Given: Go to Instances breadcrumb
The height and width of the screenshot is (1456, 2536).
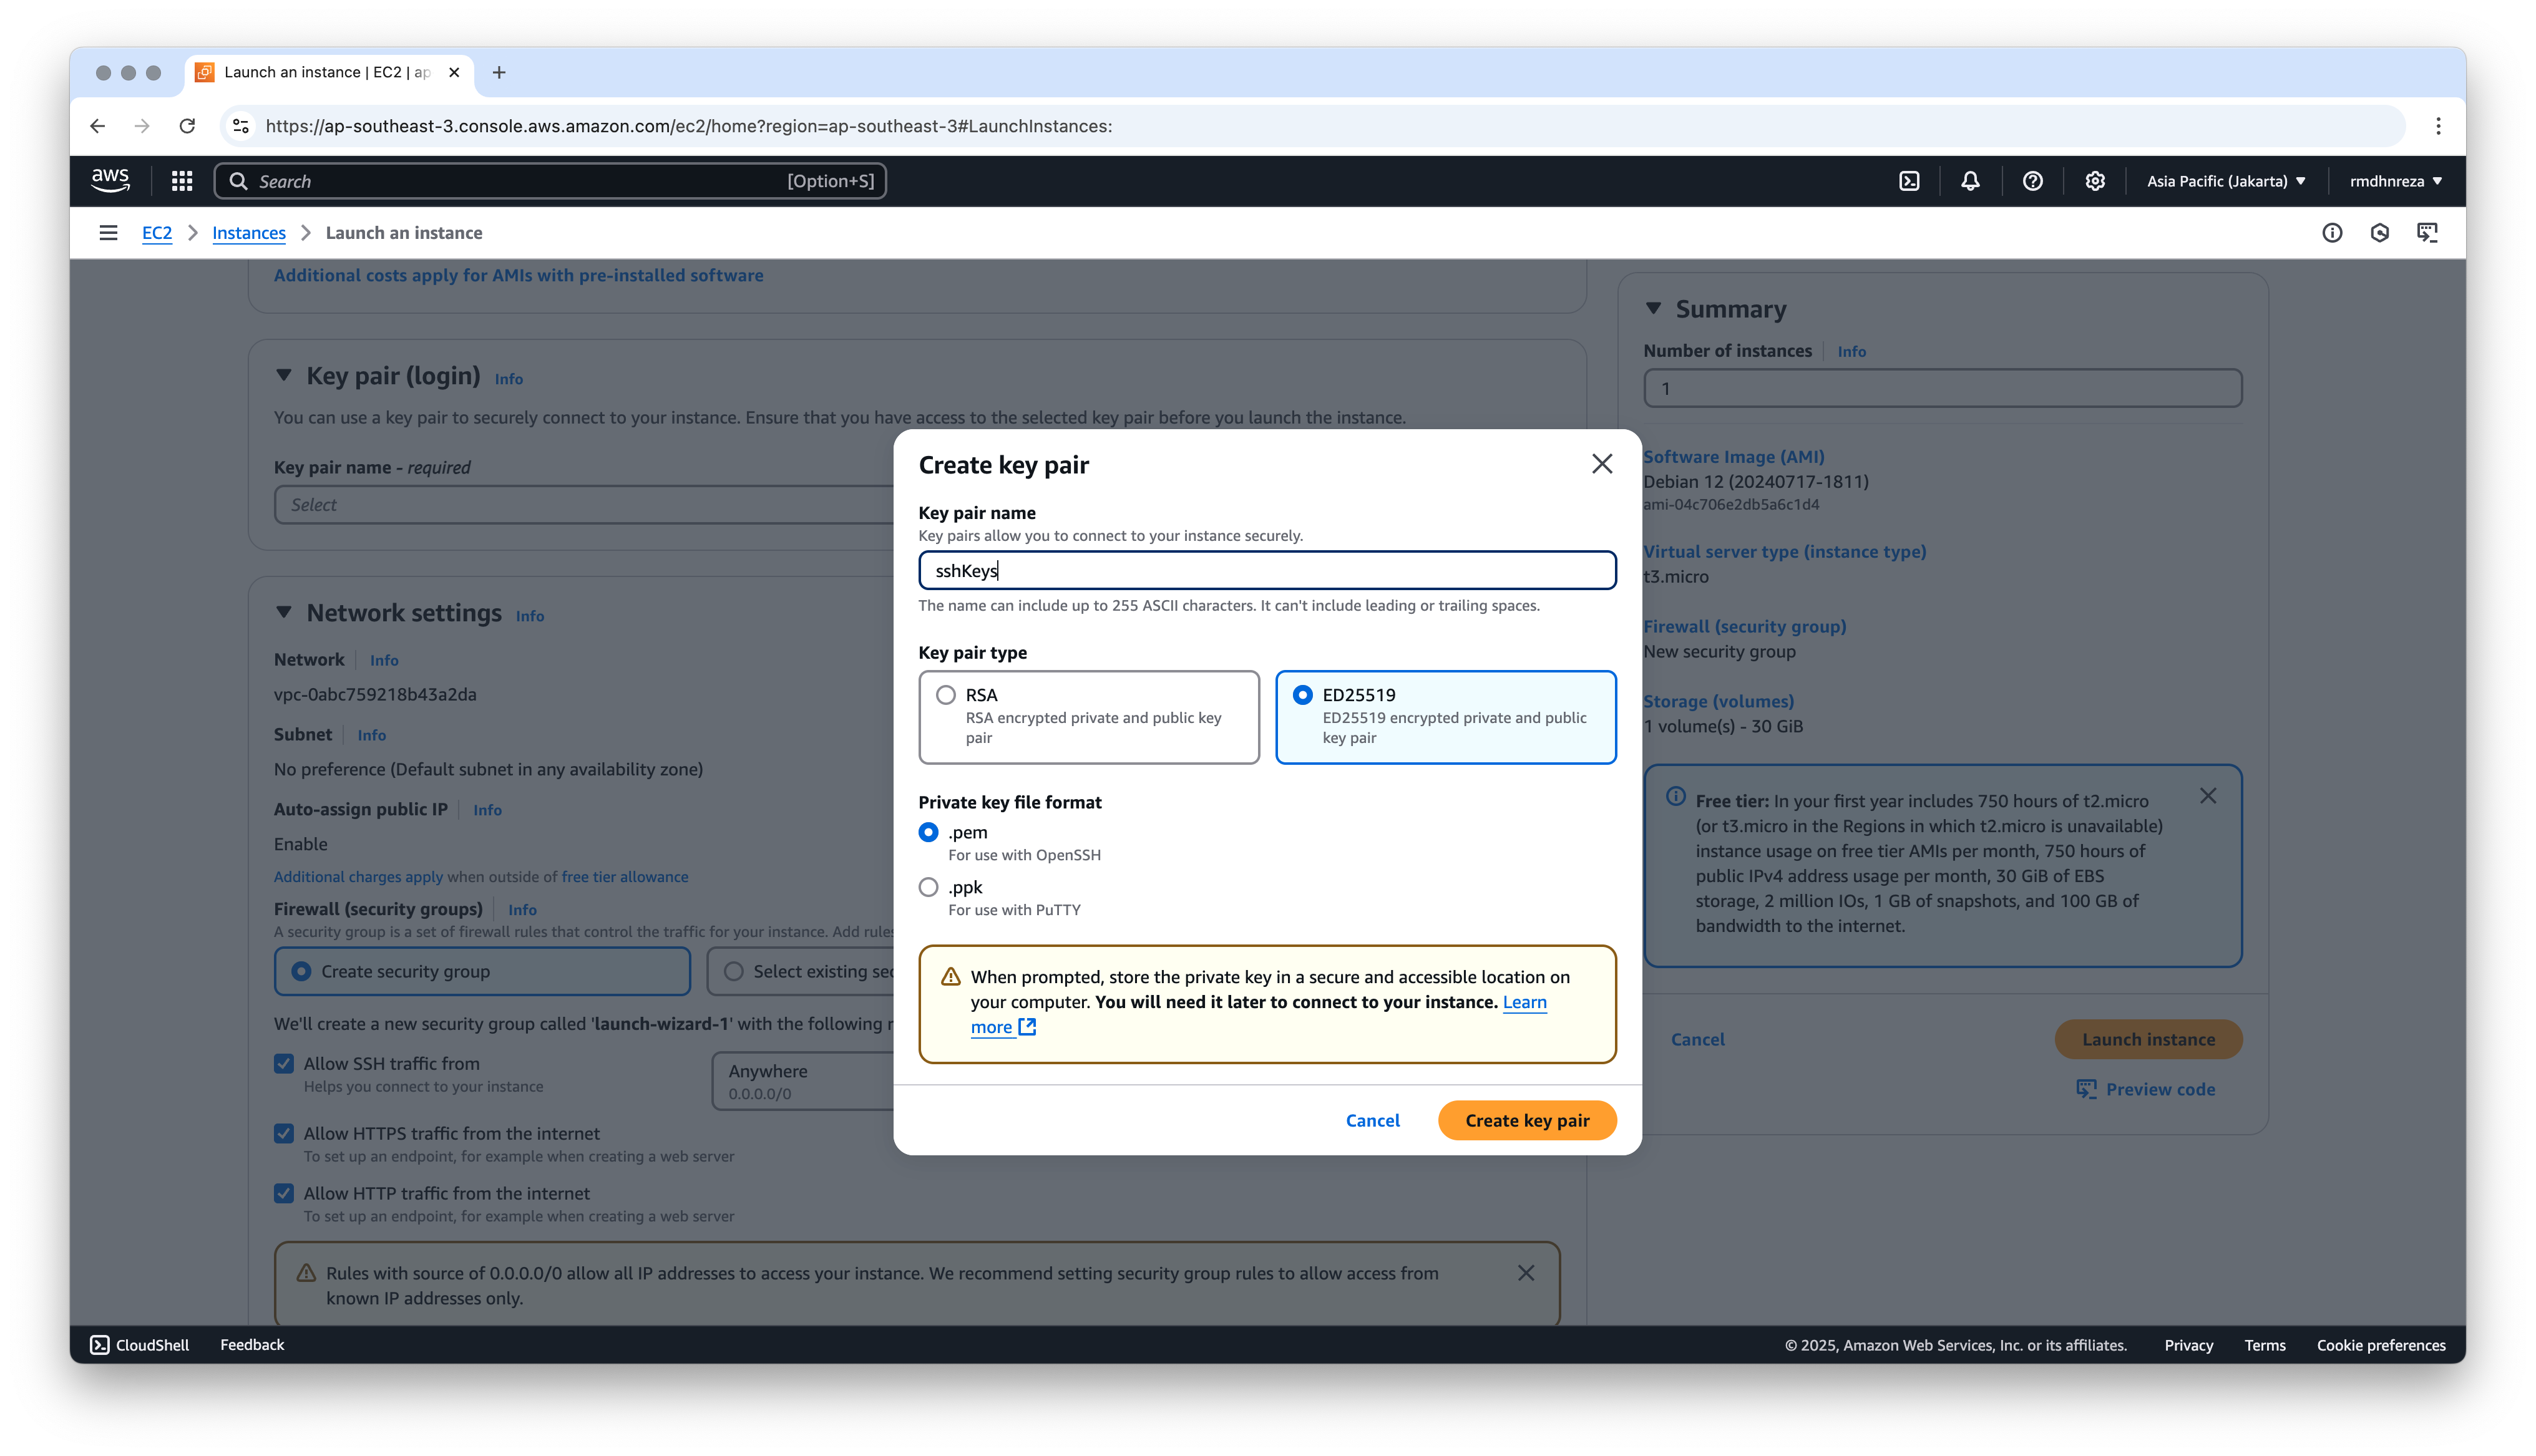Looking at the screenshot, I should pos(249,233).
